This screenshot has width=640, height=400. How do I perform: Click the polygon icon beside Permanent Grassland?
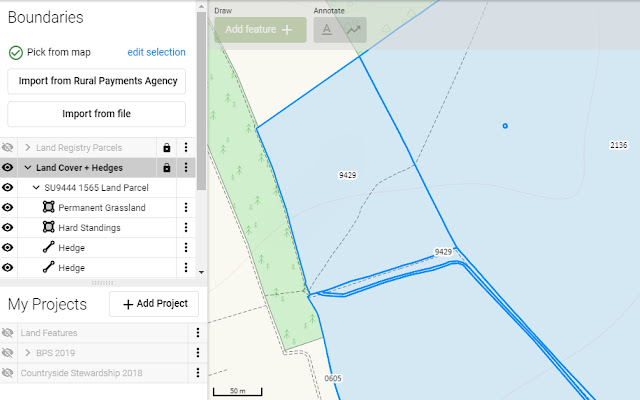(x=49, y=207)
